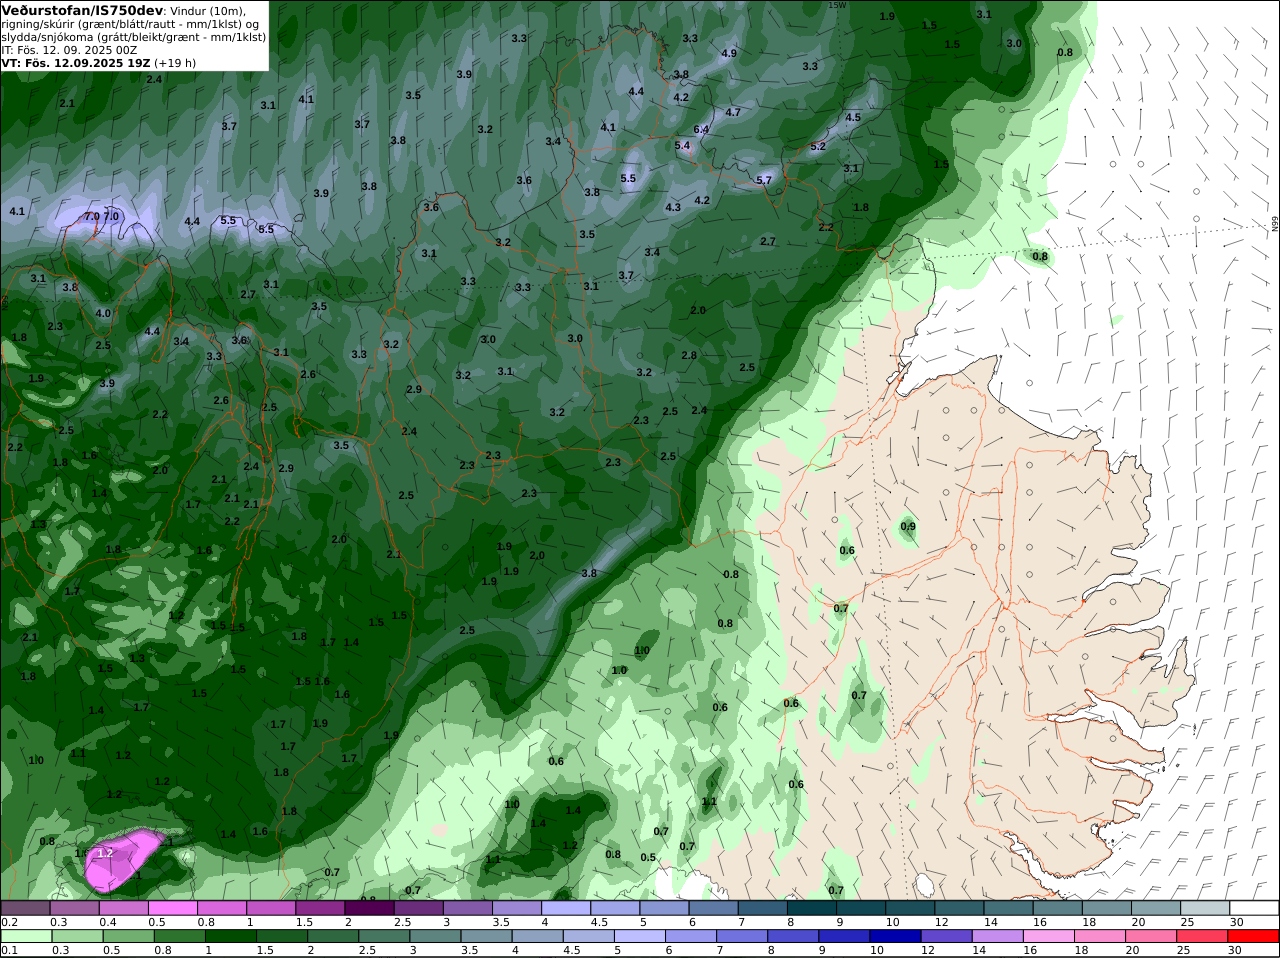
Task: Click the '5.2' precipitation value on the map
Action: [x=818, y=147]
